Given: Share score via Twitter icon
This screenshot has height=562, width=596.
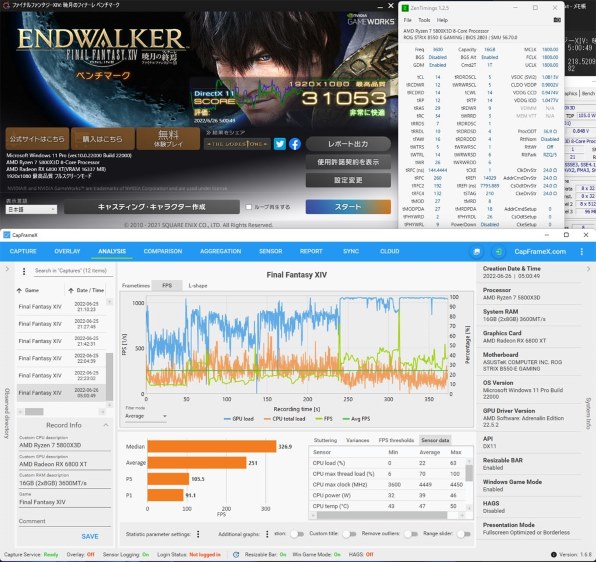Looking at the screenshot, I should (x=280, y=144).
